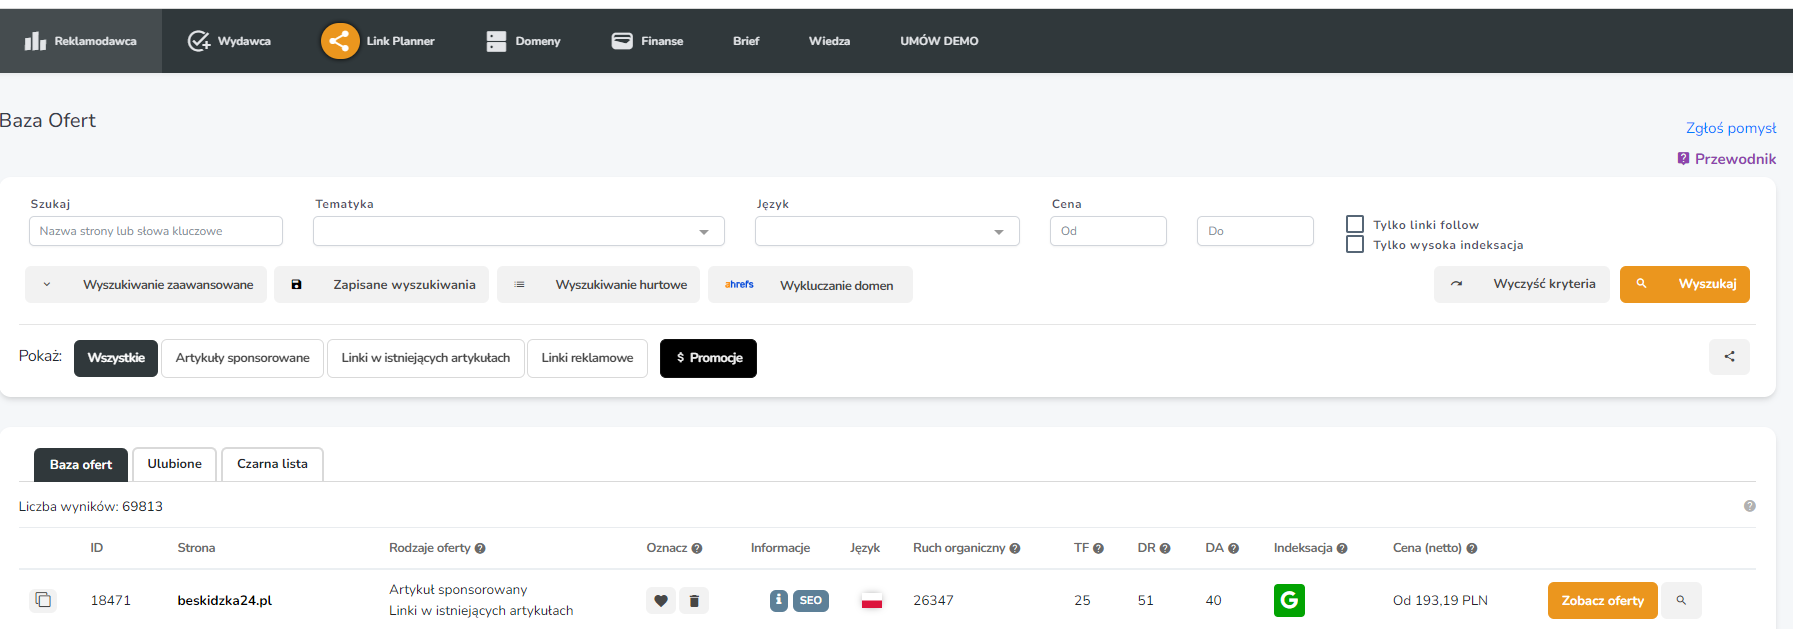Click the copy icon beside ID 18471
This screenshot has height=629, width=1793.
point(43,600)
